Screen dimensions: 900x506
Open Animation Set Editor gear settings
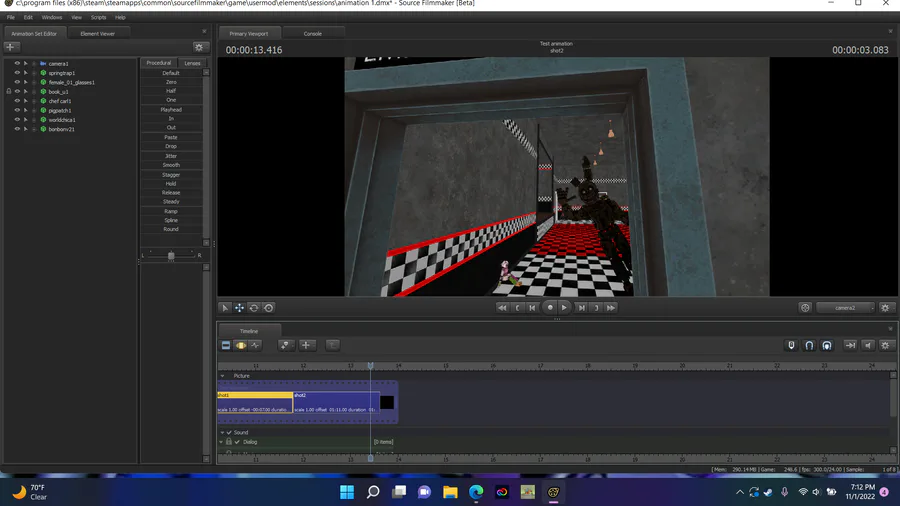199,47
